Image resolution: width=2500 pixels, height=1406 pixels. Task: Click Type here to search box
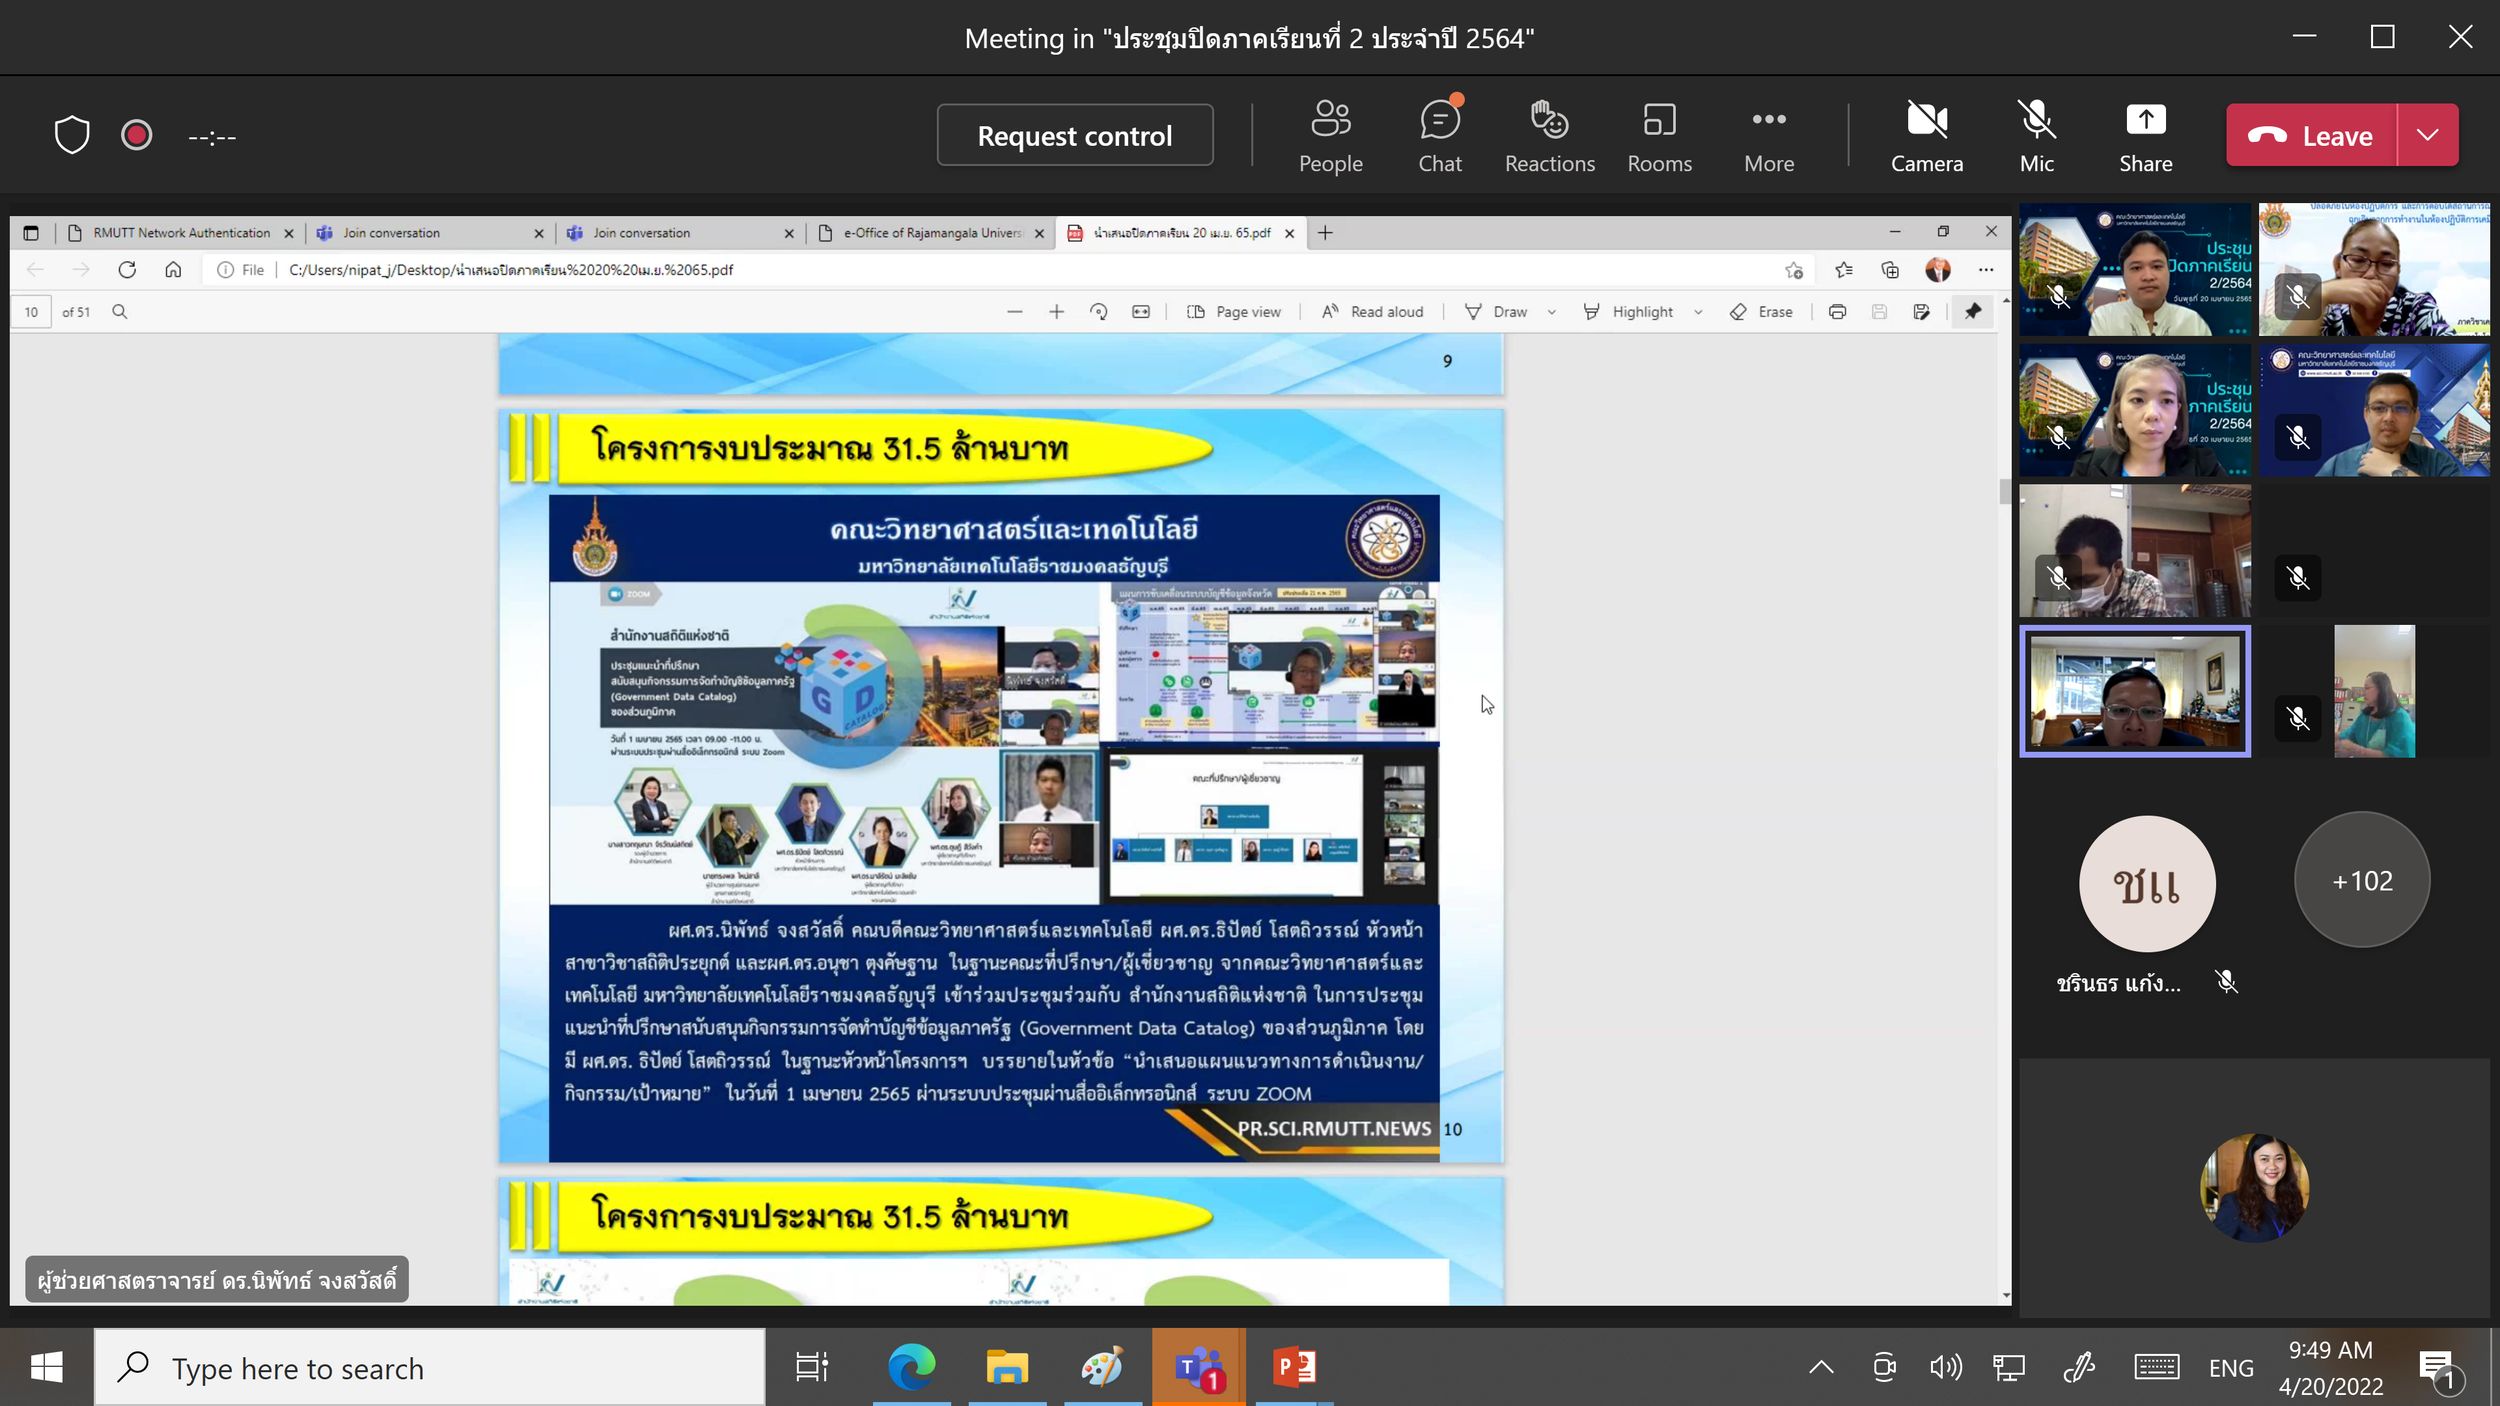[430, 1368]
